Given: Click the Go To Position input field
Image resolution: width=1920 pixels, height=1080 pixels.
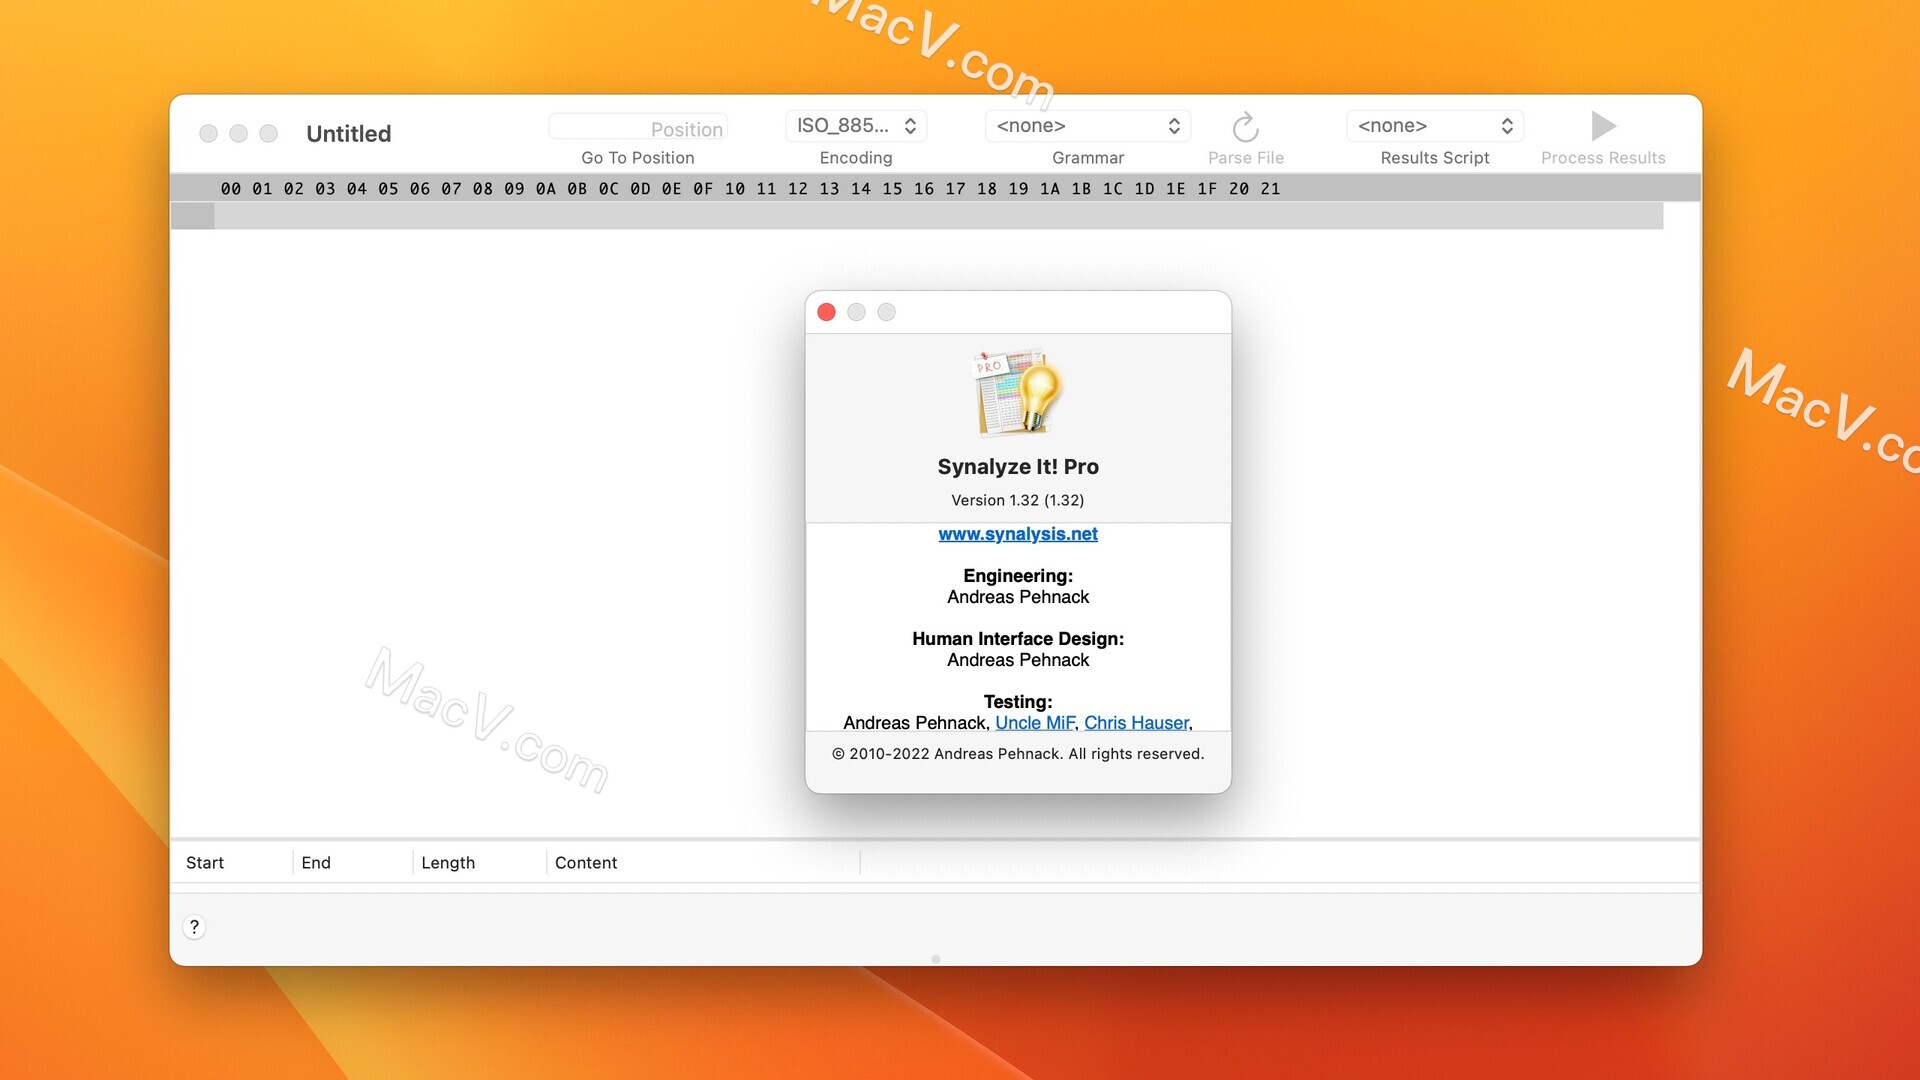Looking at the screenshot, I should point(638,128).
